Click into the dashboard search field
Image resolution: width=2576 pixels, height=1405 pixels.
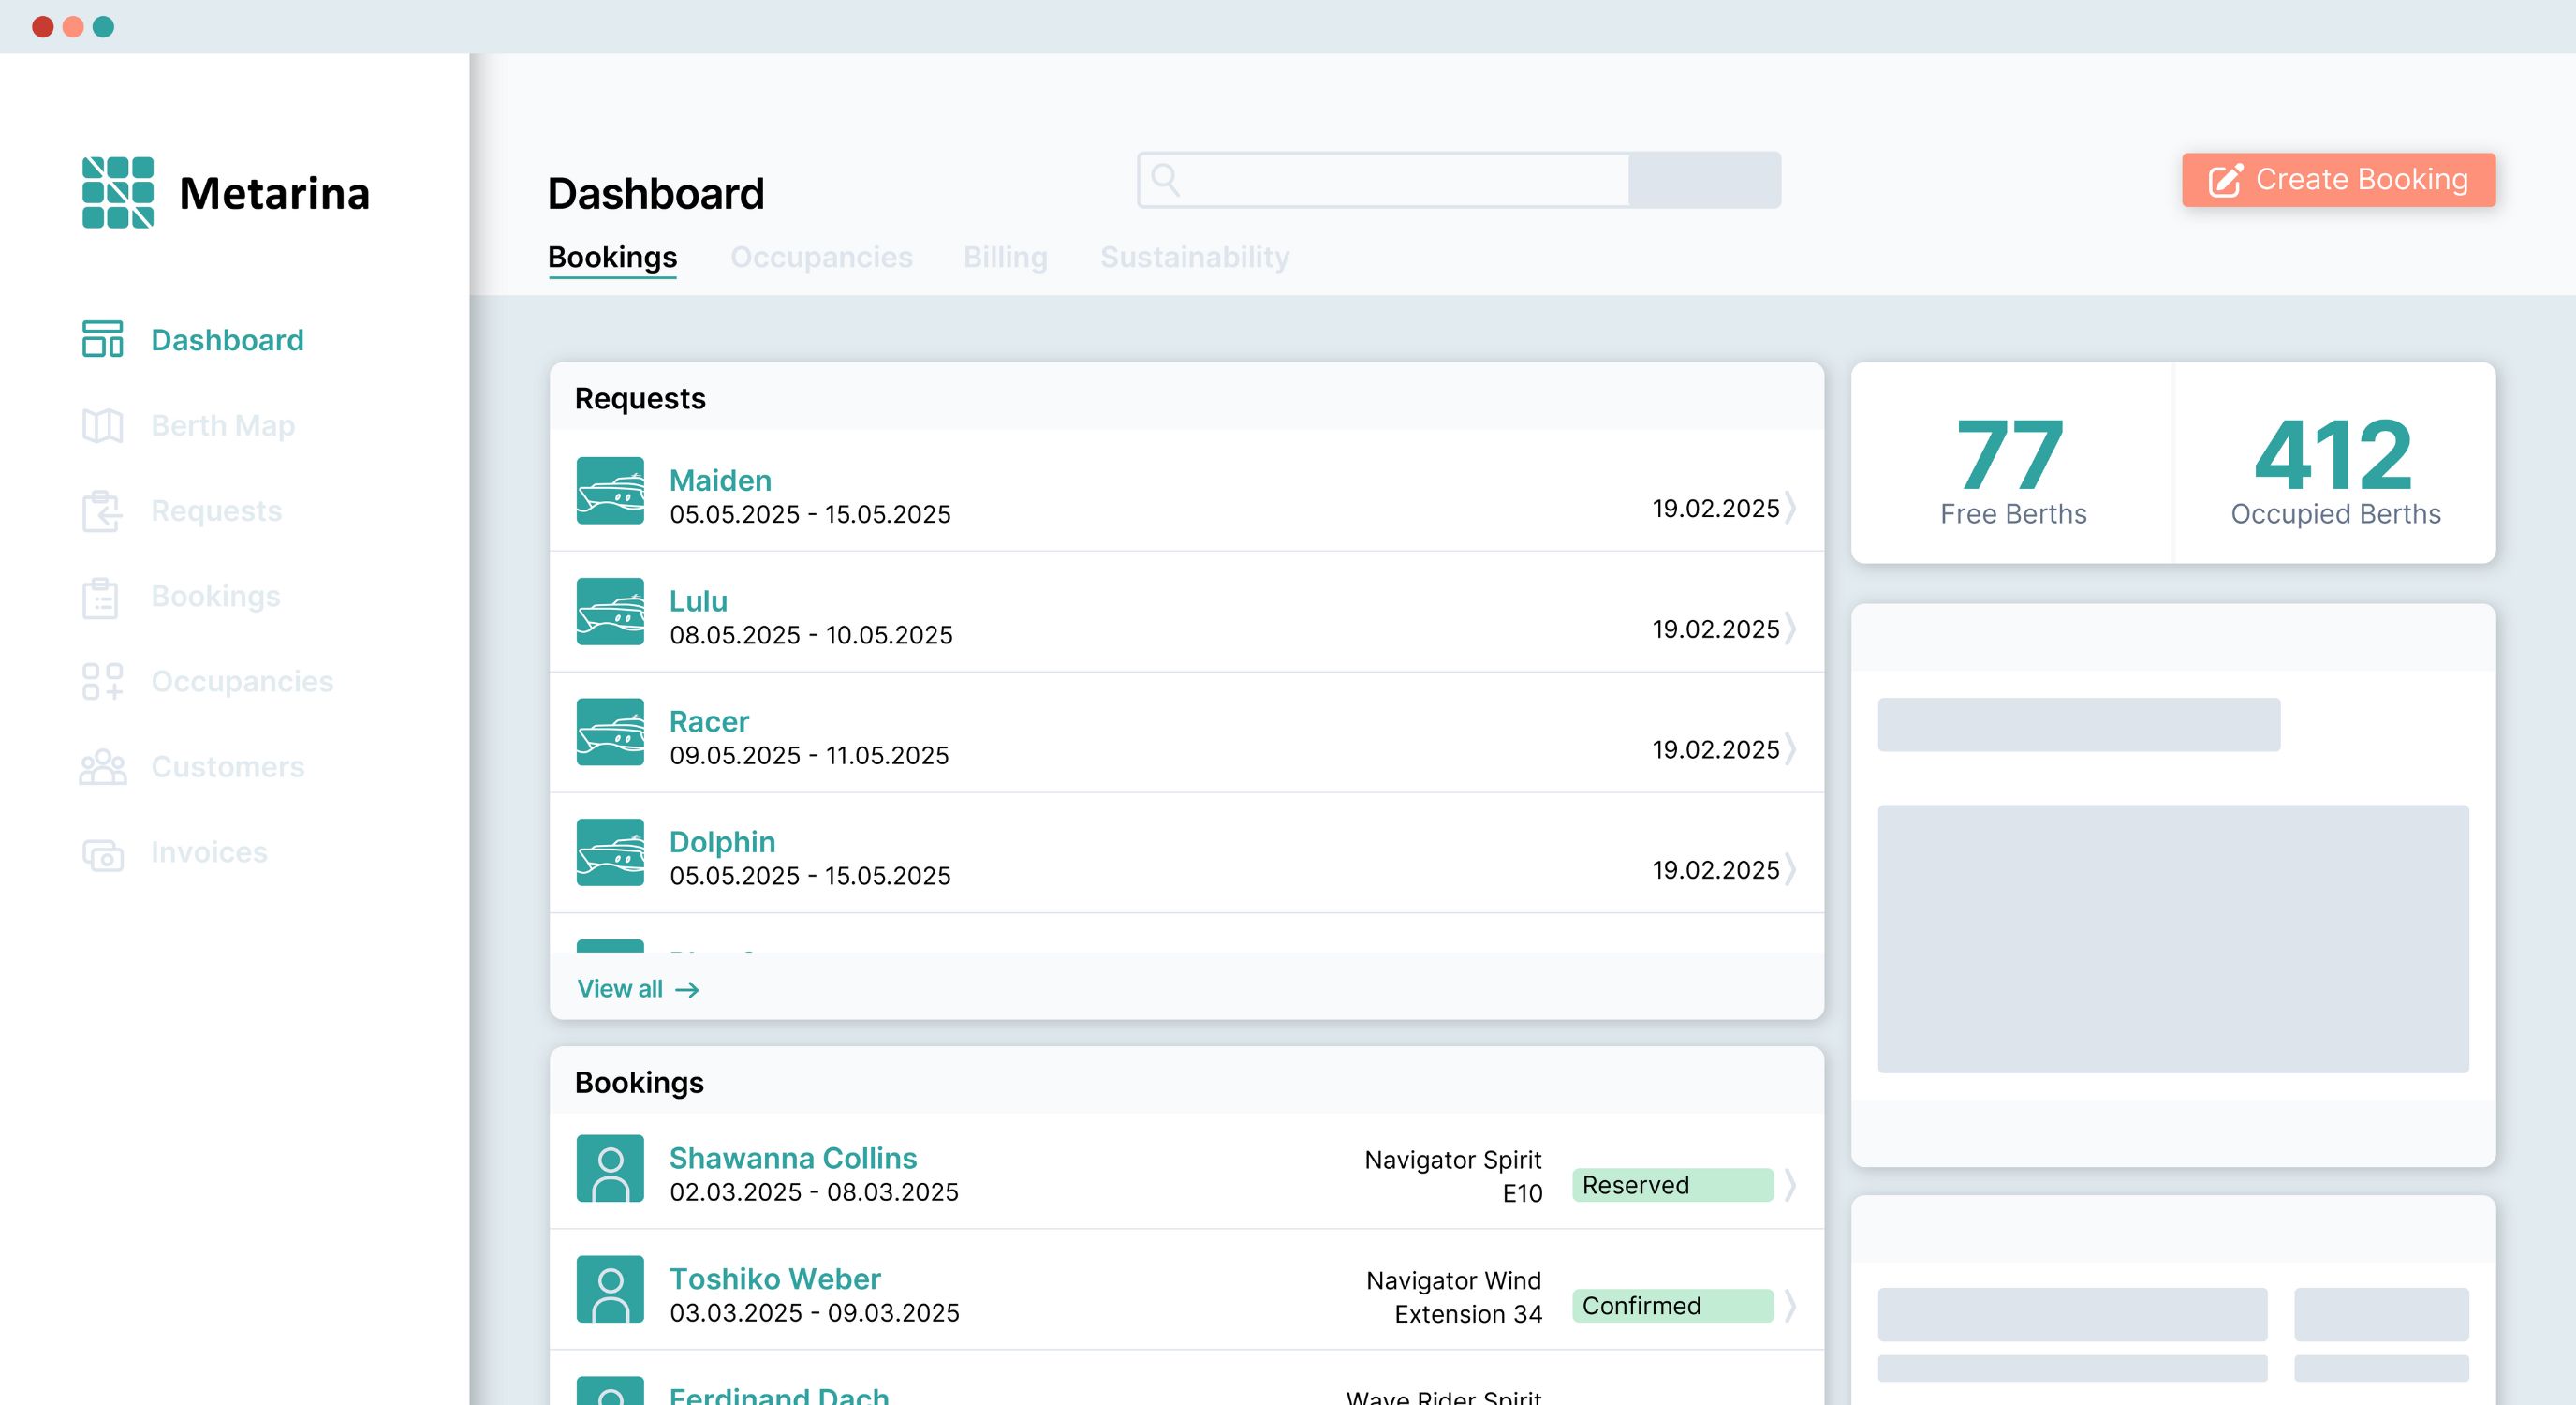[1383, 180]
